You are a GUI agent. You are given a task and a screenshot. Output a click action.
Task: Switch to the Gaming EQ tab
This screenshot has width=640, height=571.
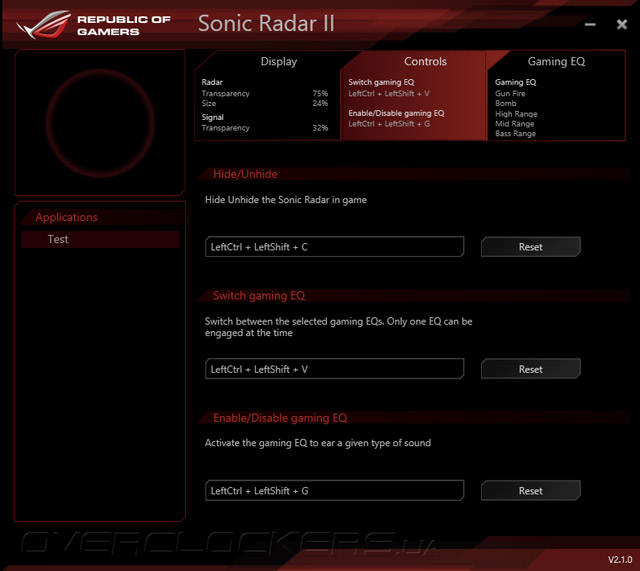(x=556, y=95)
